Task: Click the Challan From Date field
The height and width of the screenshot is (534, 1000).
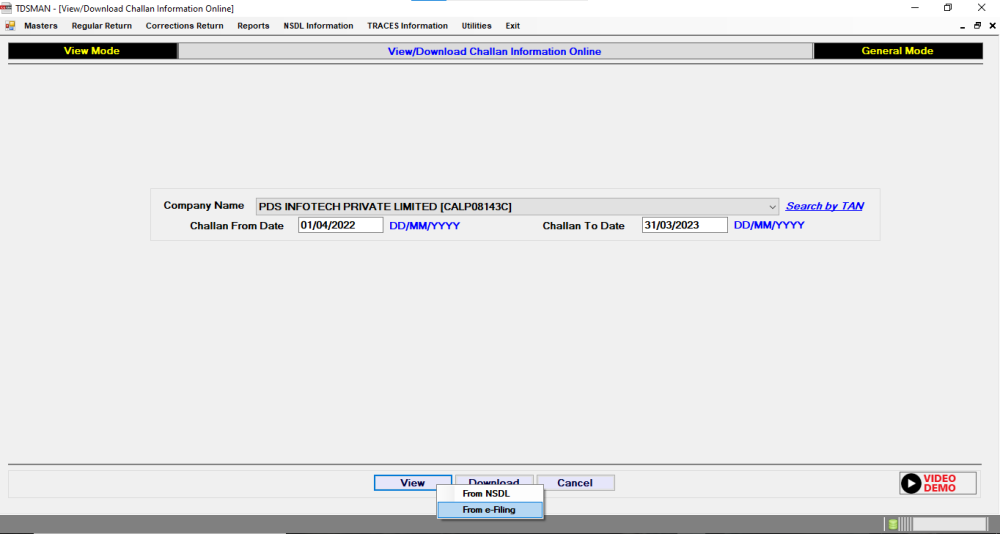Action: click(341, 225)
